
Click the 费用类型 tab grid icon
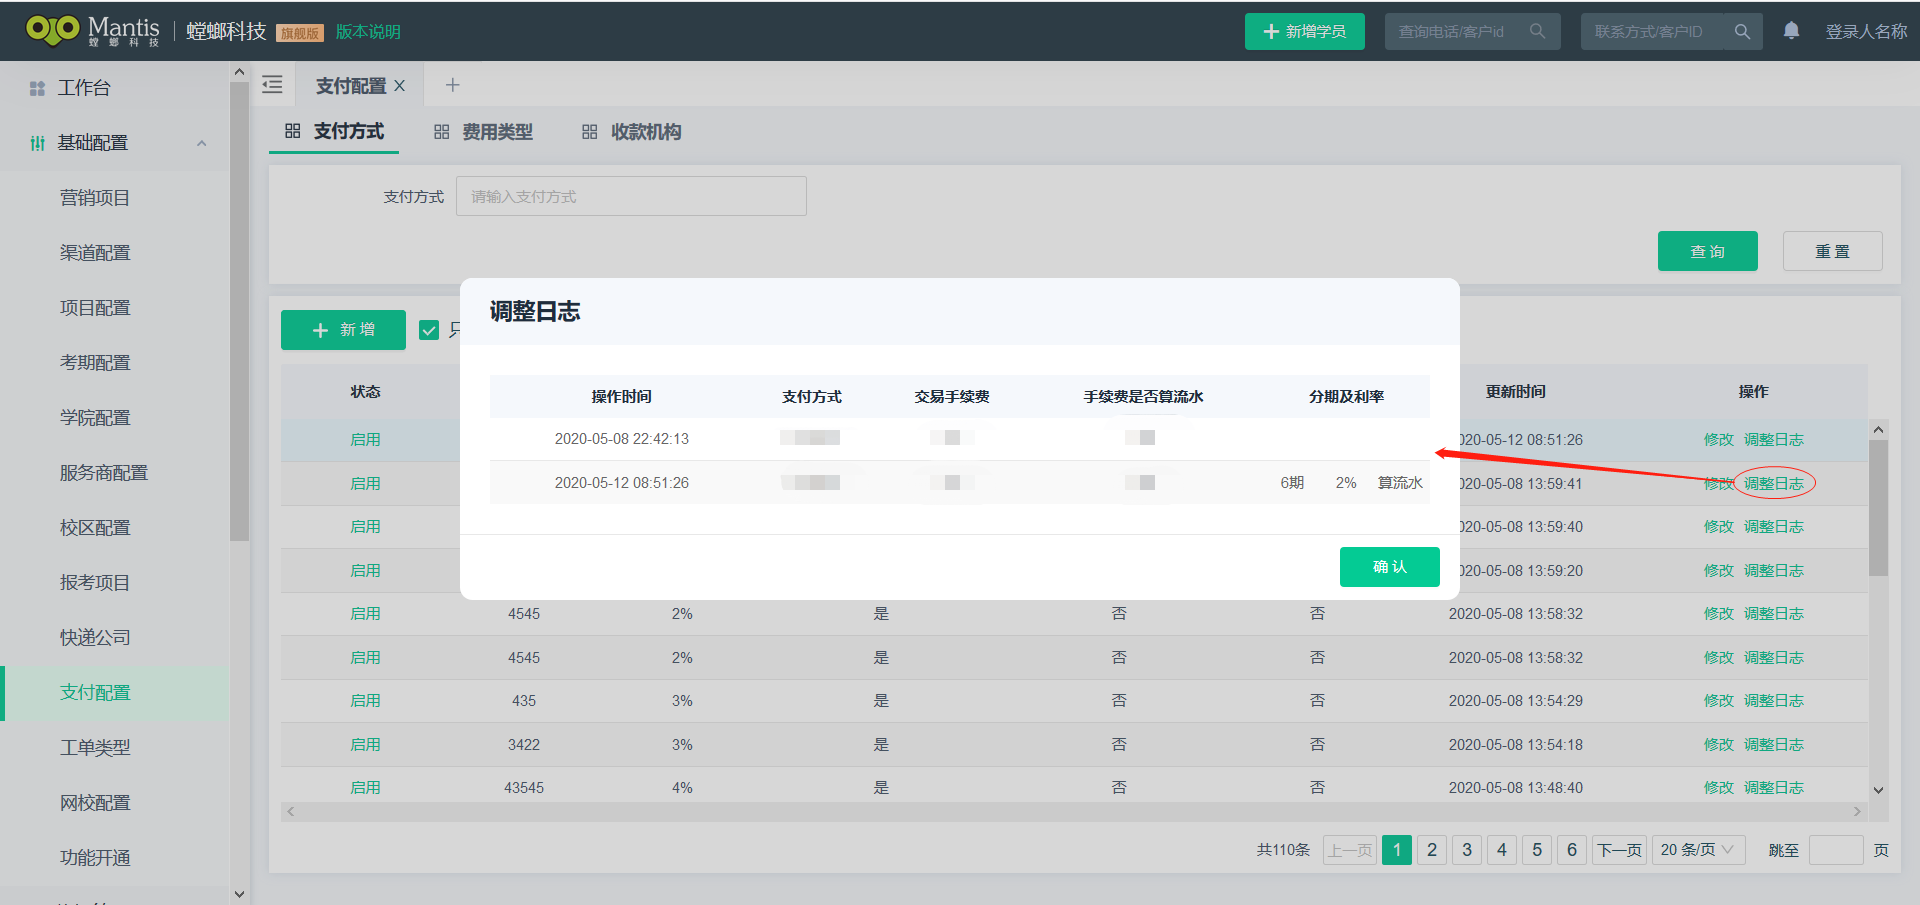[x=441, y=132]
